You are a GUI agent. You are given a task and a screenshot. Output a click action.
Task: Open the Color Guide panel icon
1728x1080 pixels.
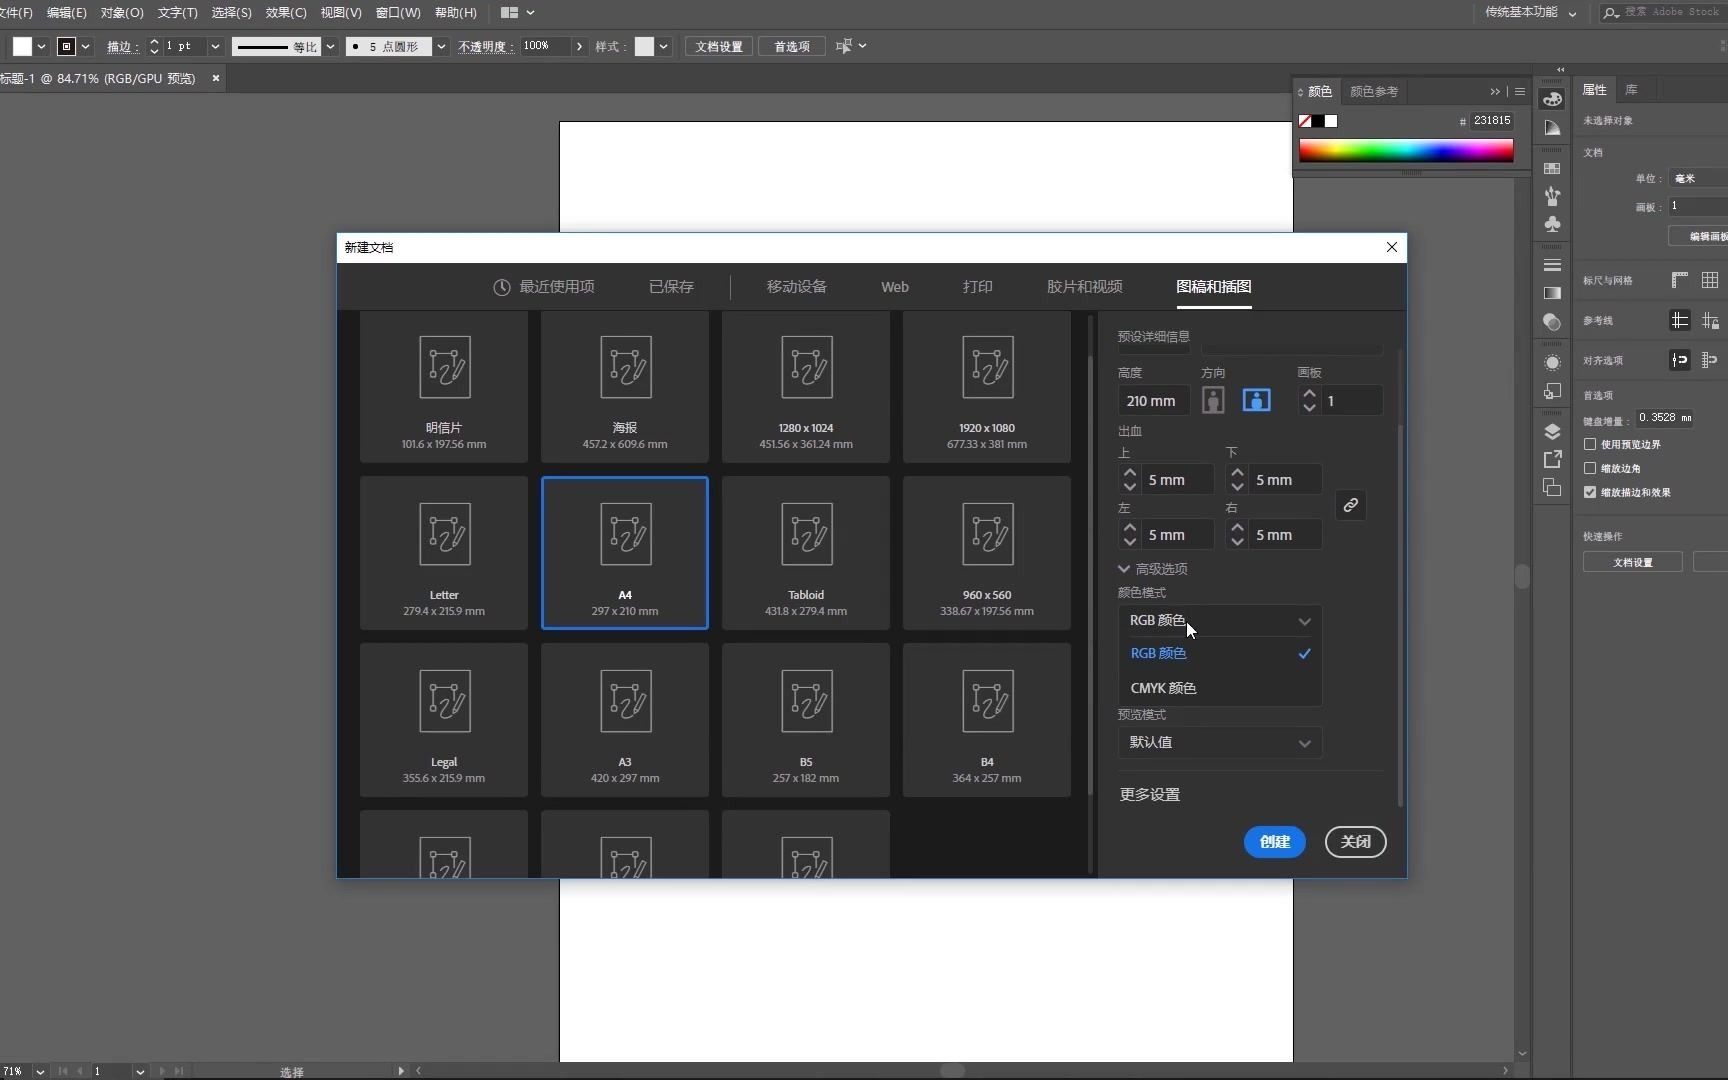coord(1552,128)
